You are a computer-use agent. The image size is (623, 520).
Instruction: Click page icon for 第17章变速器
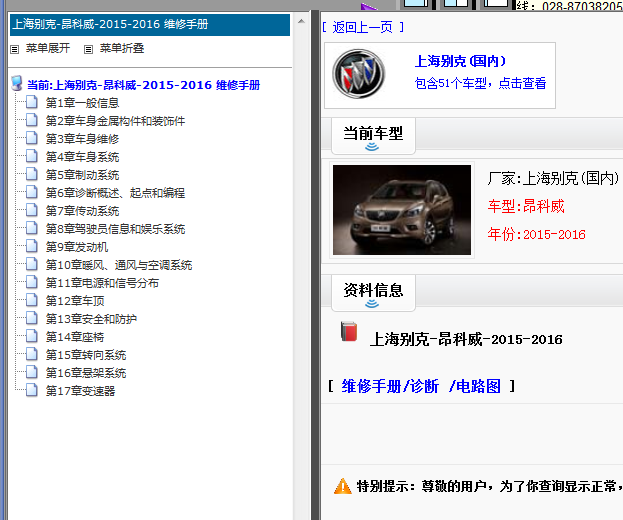pyautogui.click(x=32, y=390)
